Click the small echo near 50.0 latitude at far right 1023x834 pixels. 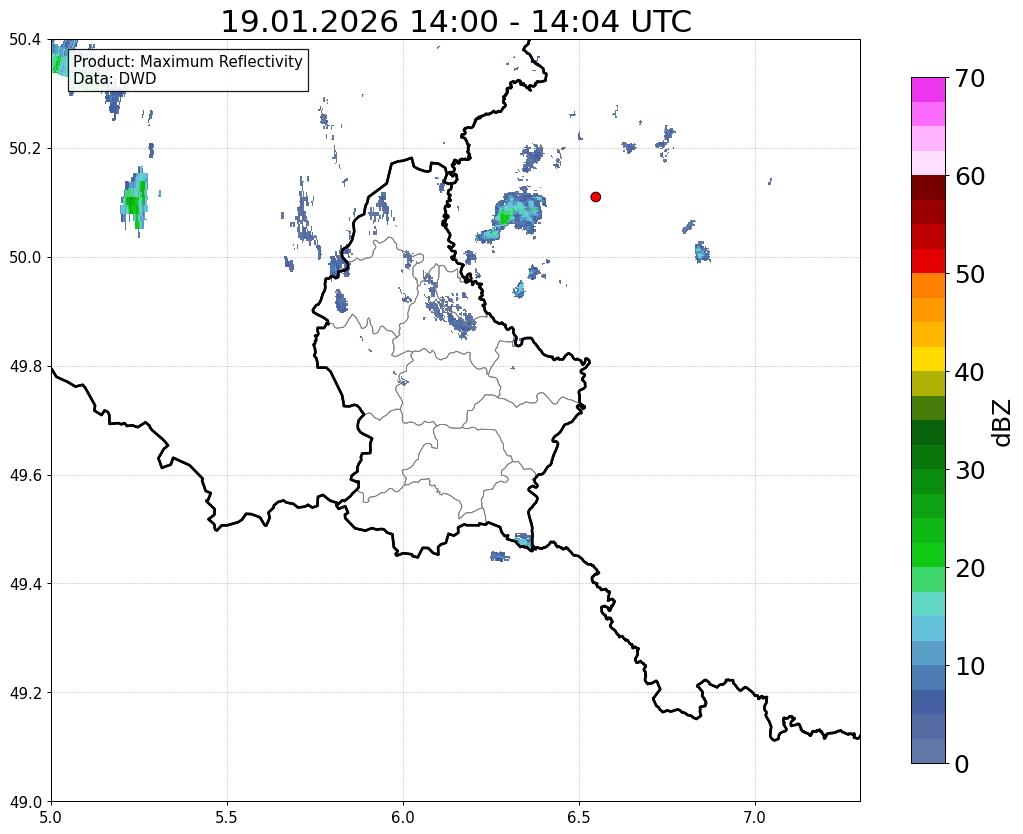[702, 252]
